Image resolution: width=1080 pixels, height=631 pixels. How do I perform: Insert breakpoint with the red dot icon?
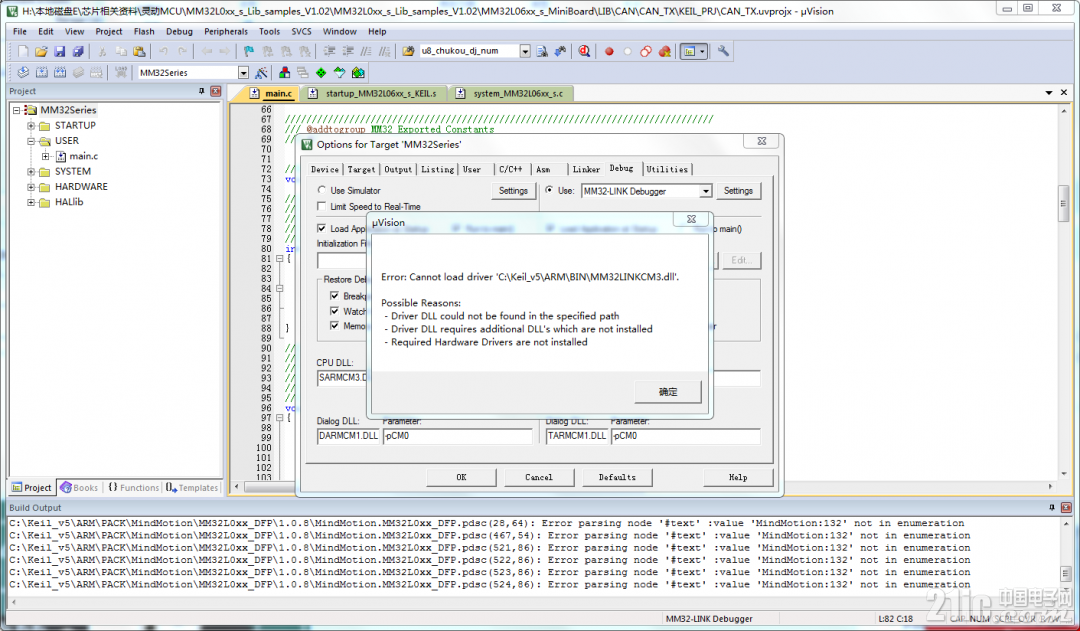pos(609,51)
